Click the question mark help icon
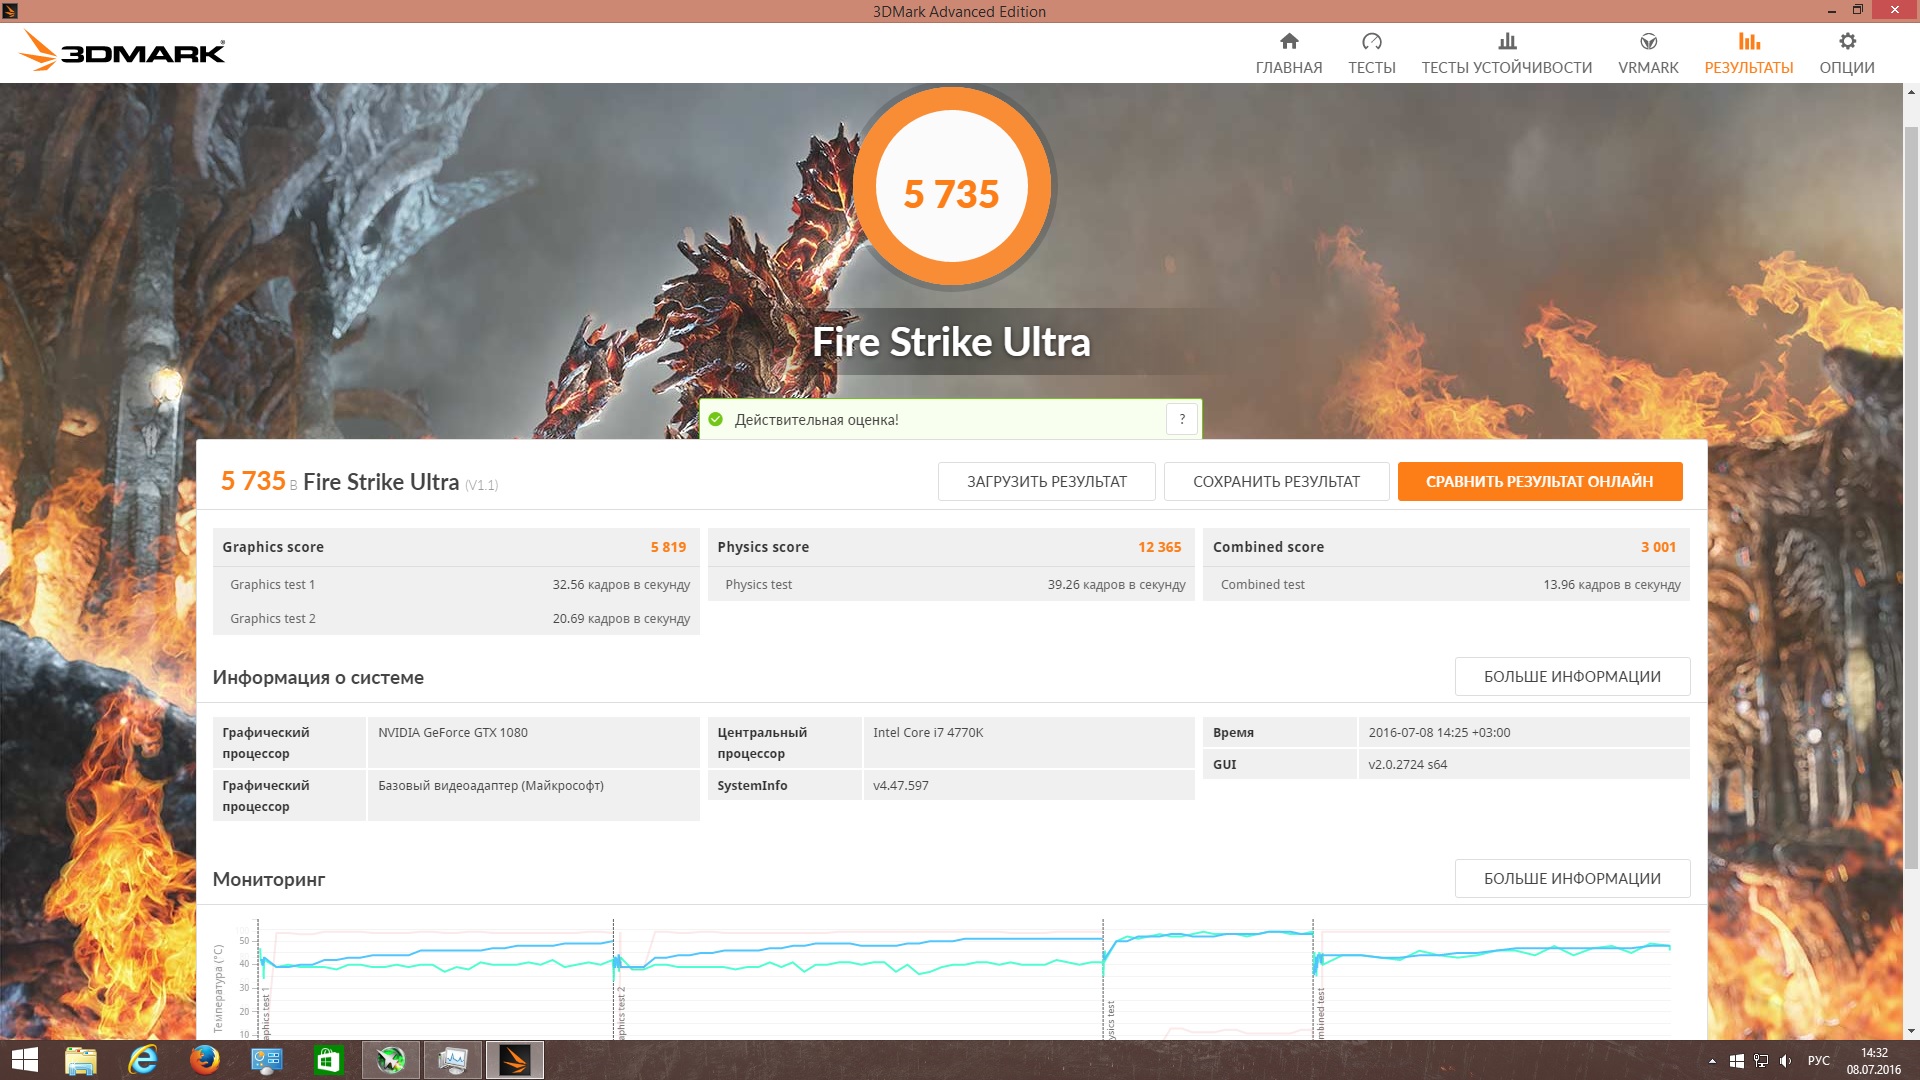1920x1080 pixels. [1181, 419]
